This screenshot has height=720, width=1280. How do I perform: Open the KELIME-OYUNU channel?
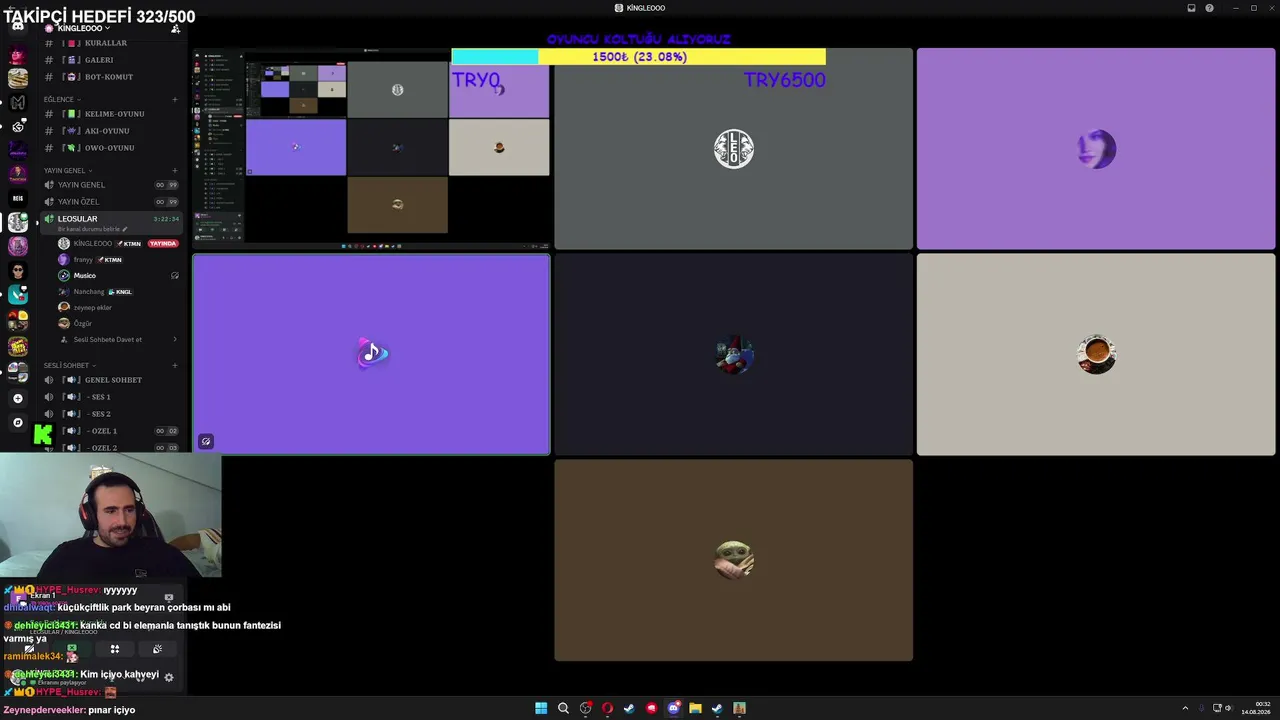[110, 114]
